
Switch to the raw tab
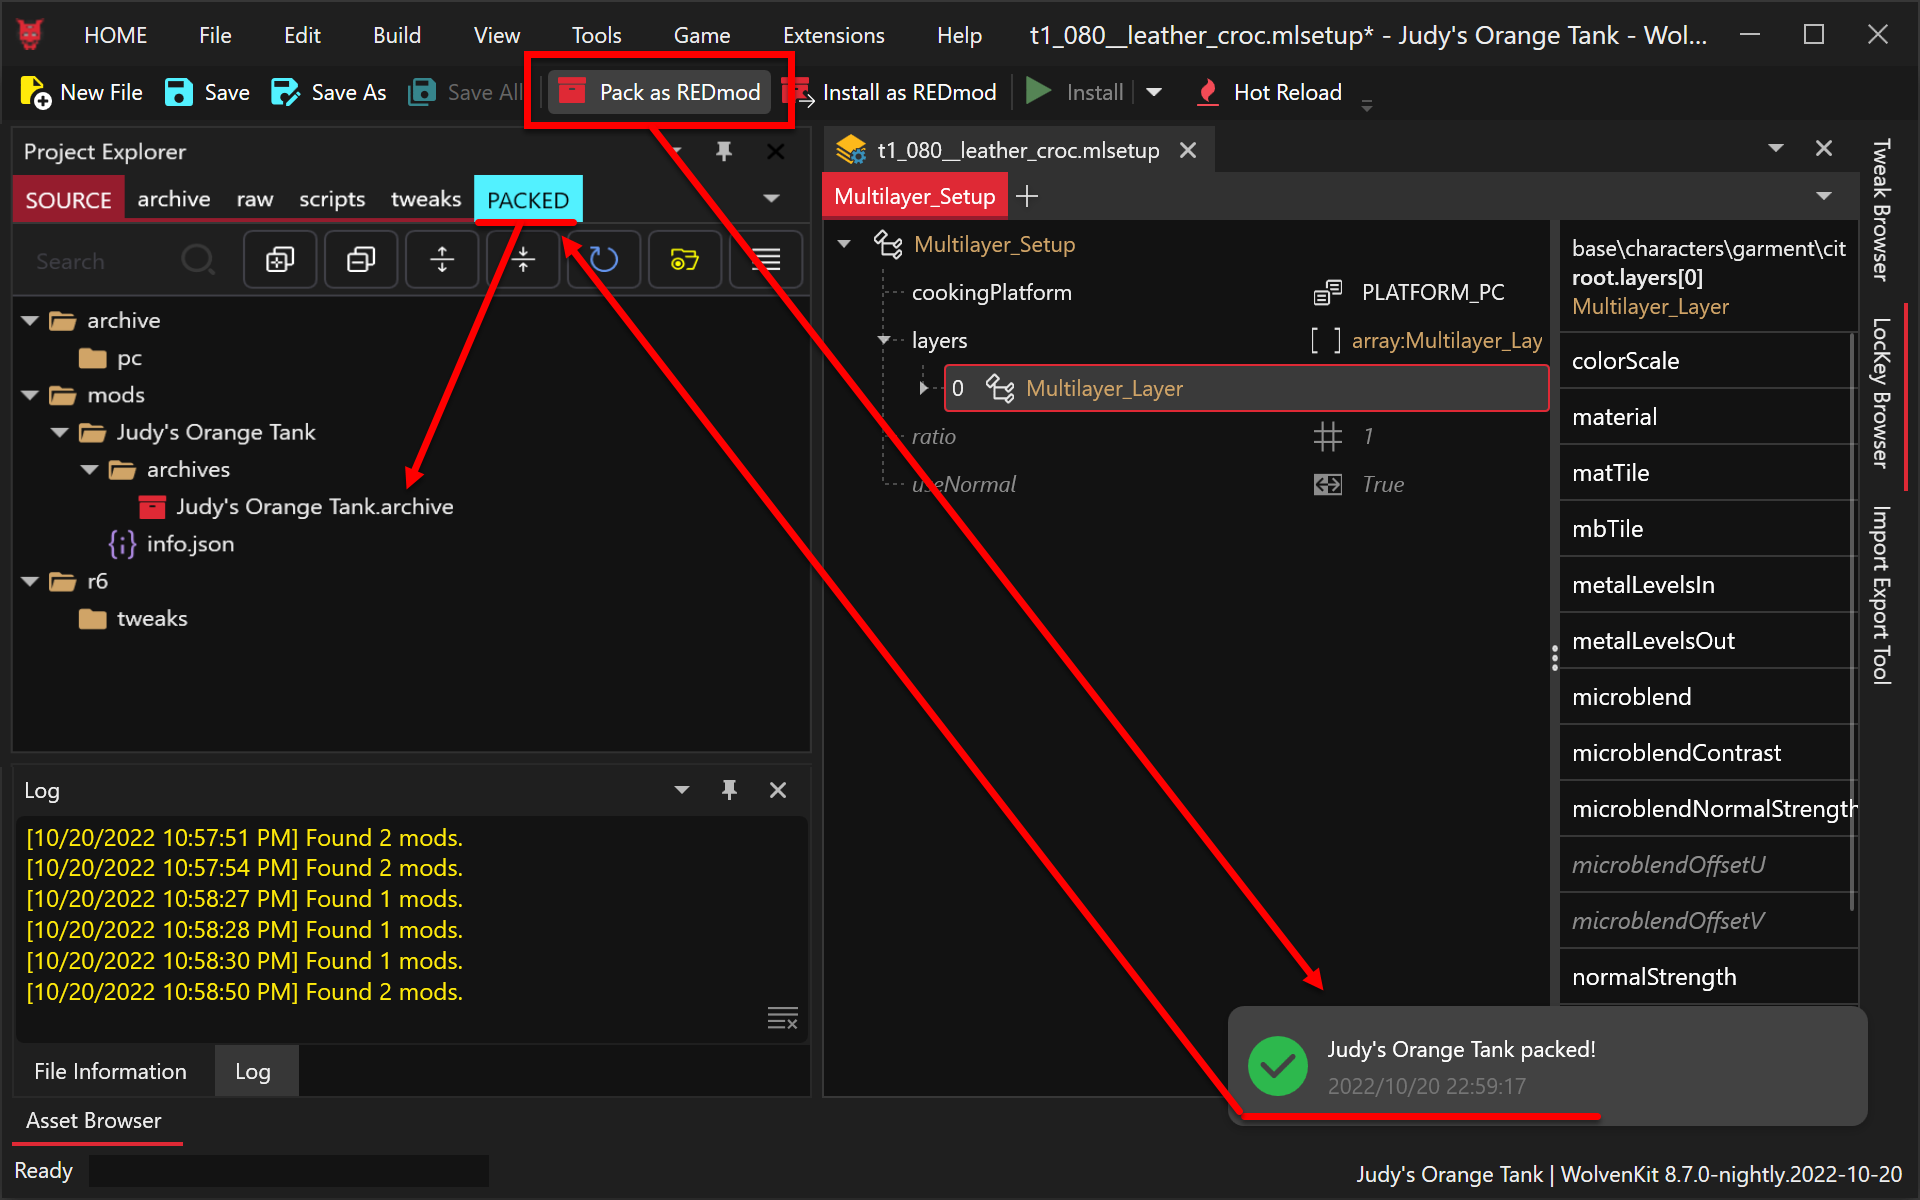pyautogui.click(x=255, y=199)
